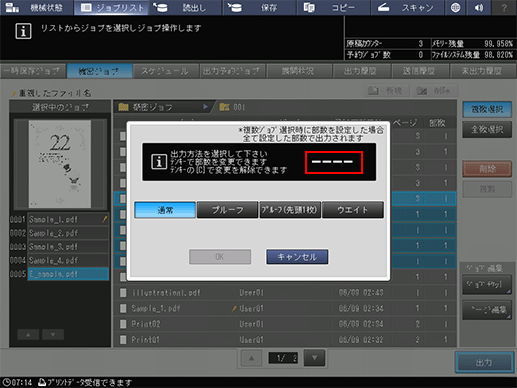This screenshot has width=517, height=388.
Task: Click the printer status icon in the status bar
Action: [x=42, y=382]
